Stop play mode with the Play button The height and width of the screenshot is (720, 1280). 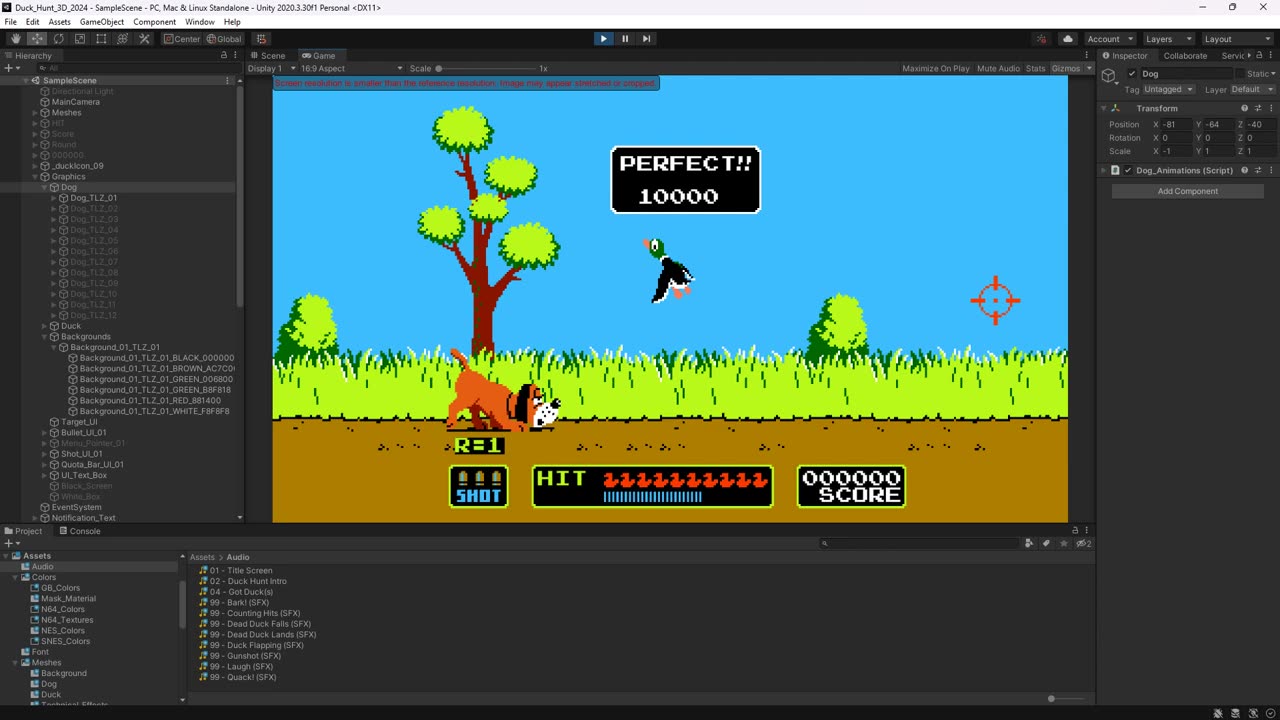click(603, 39)
